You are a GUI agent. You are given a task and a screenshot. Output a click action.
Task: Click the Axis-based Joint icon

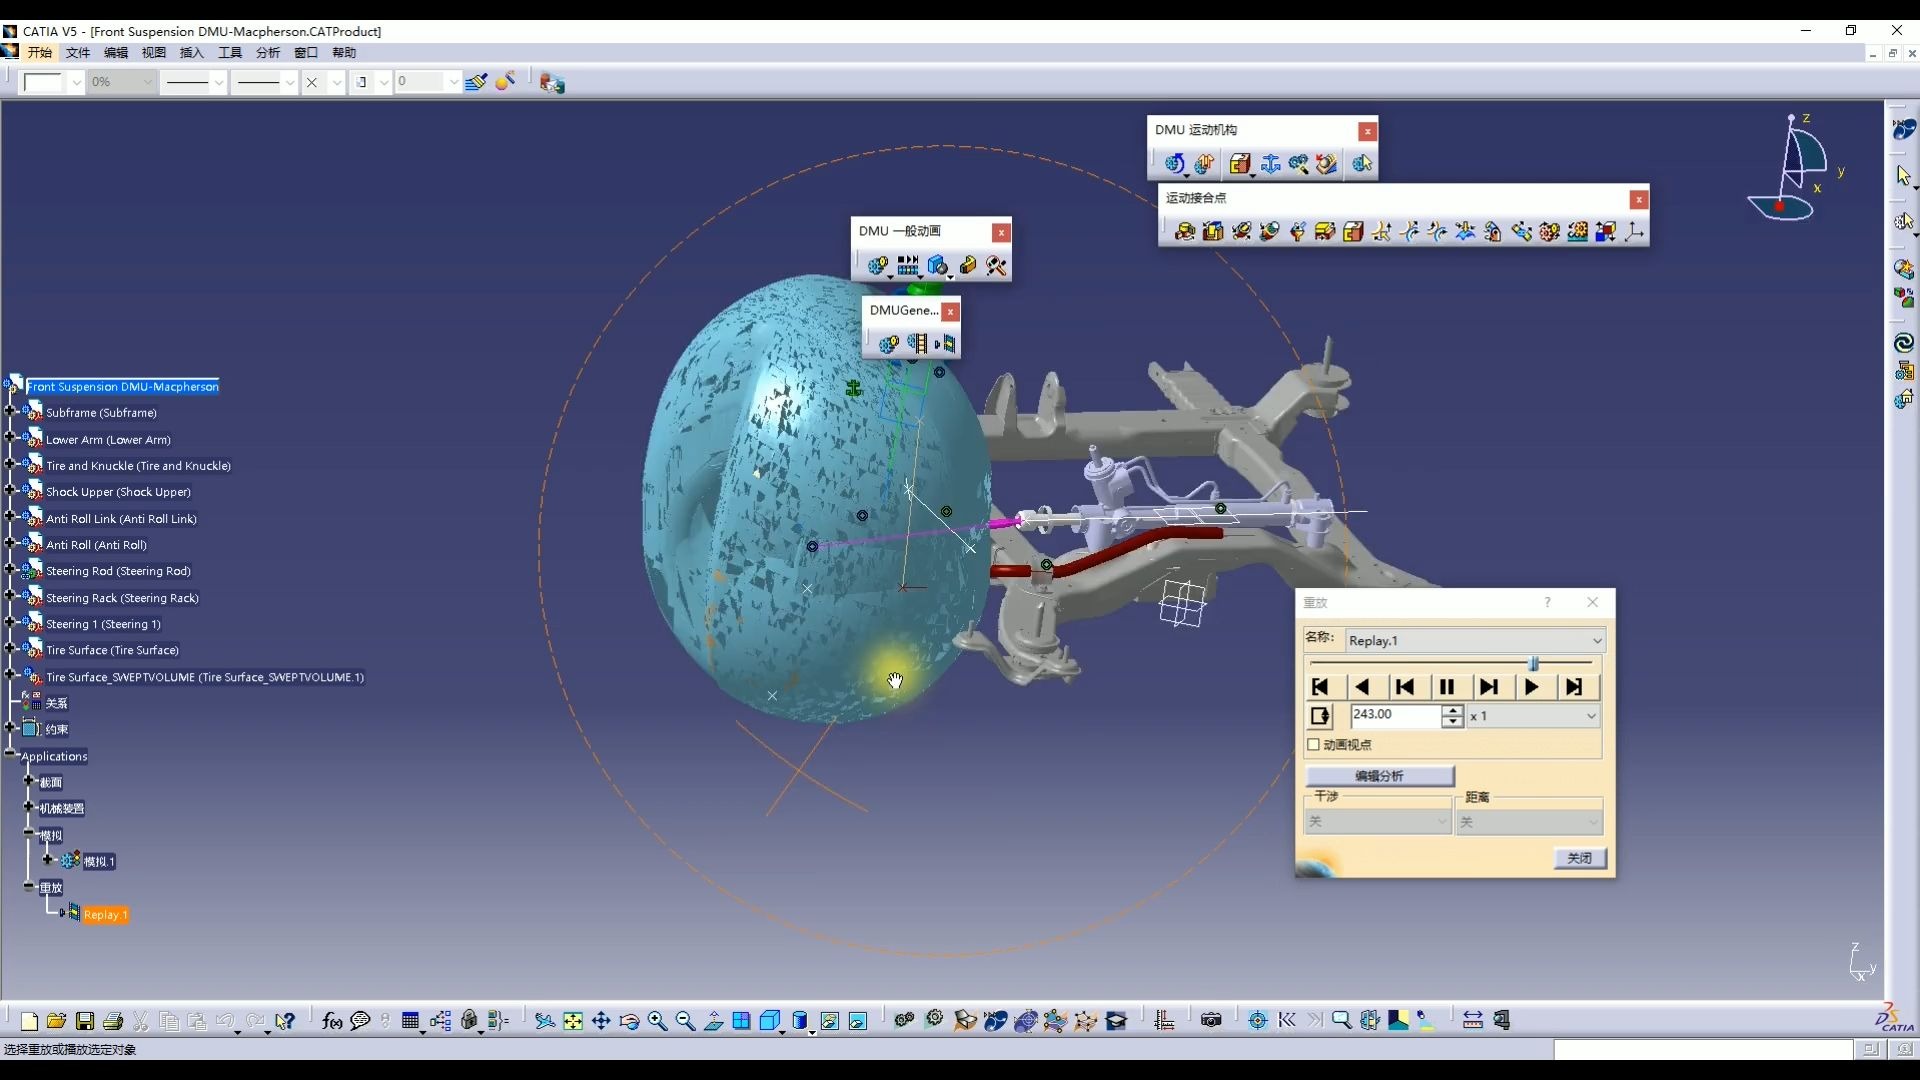click(1634, 232)
